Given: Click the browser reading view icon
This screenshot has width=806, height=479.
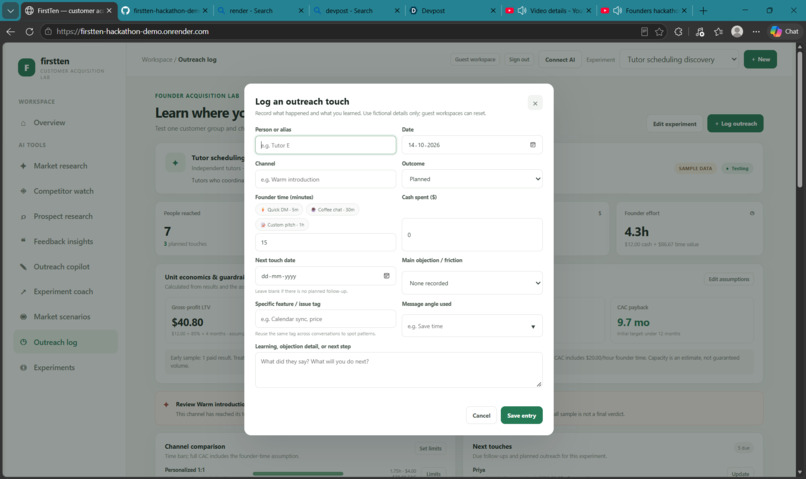Looking at the screenshot, I should click(x=644, y=31).
